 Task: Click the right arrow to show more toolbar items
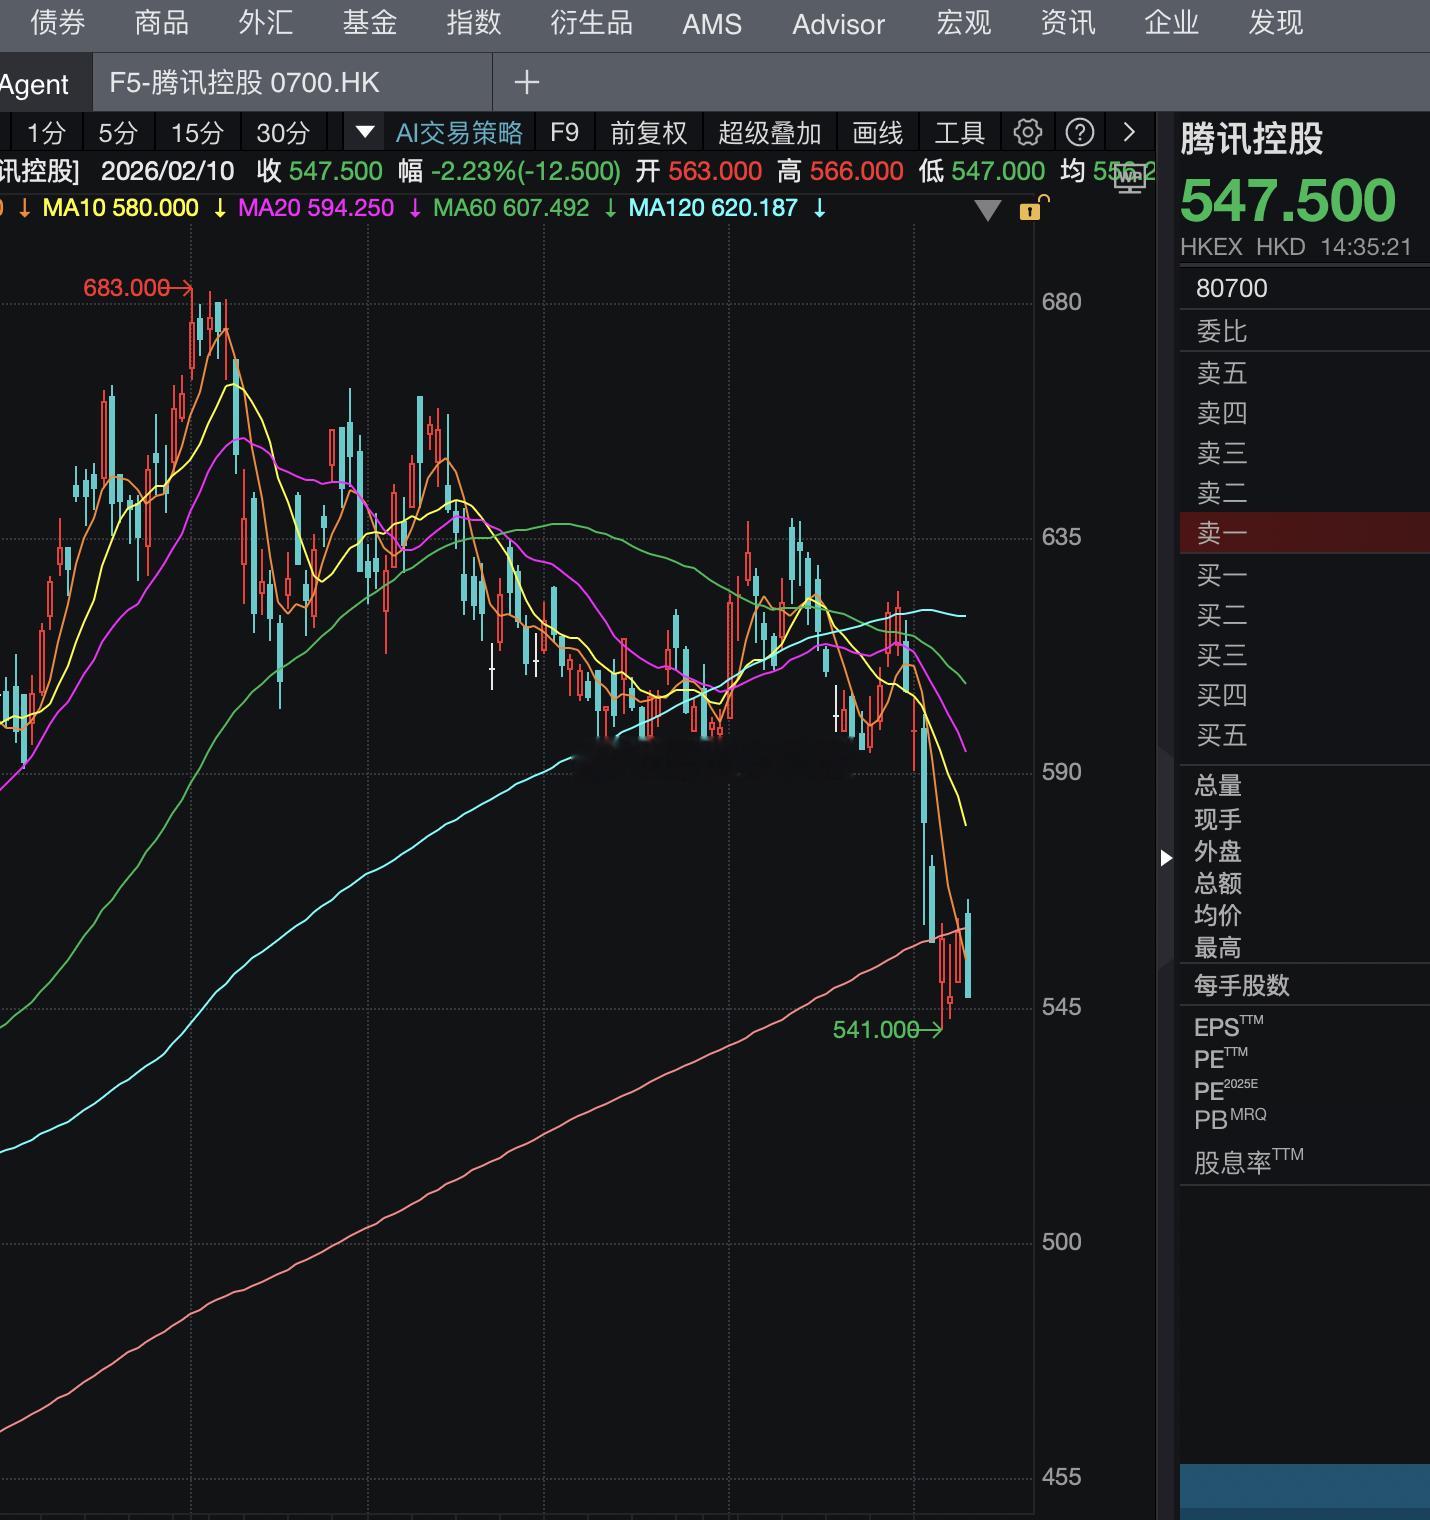pyautogui.click(x=1129, y=133)
